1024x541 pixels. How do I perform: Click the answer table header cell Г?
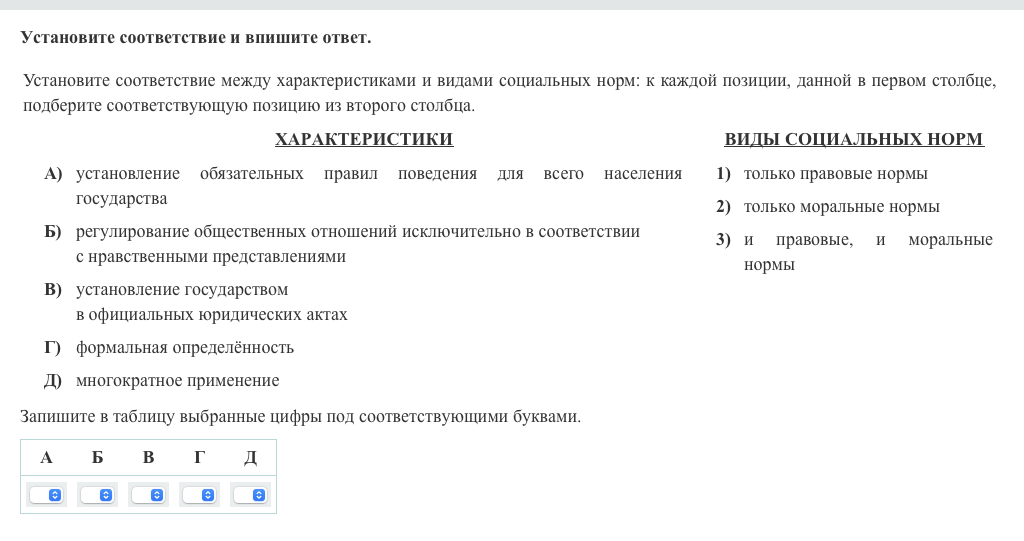point(199,458)
